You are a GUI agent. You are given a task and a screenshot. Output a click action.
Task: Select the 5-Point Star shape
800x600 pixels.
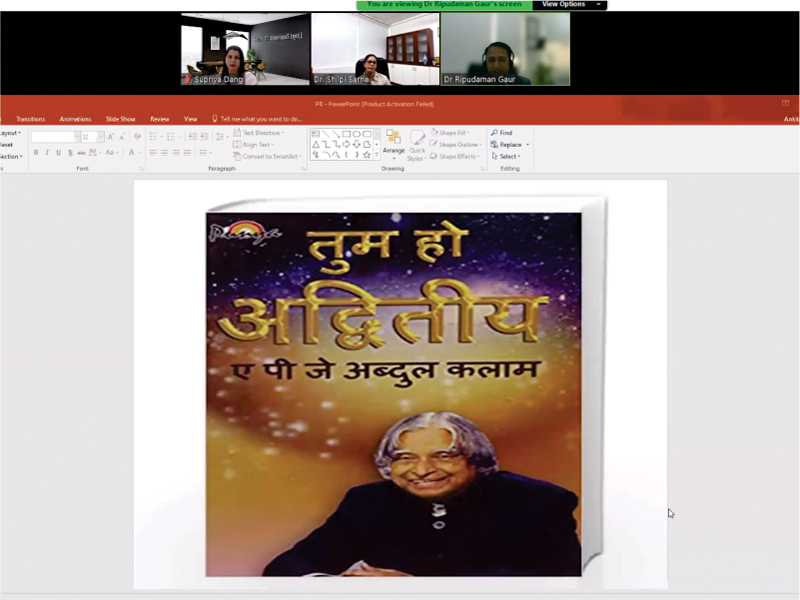click(367, 155)
